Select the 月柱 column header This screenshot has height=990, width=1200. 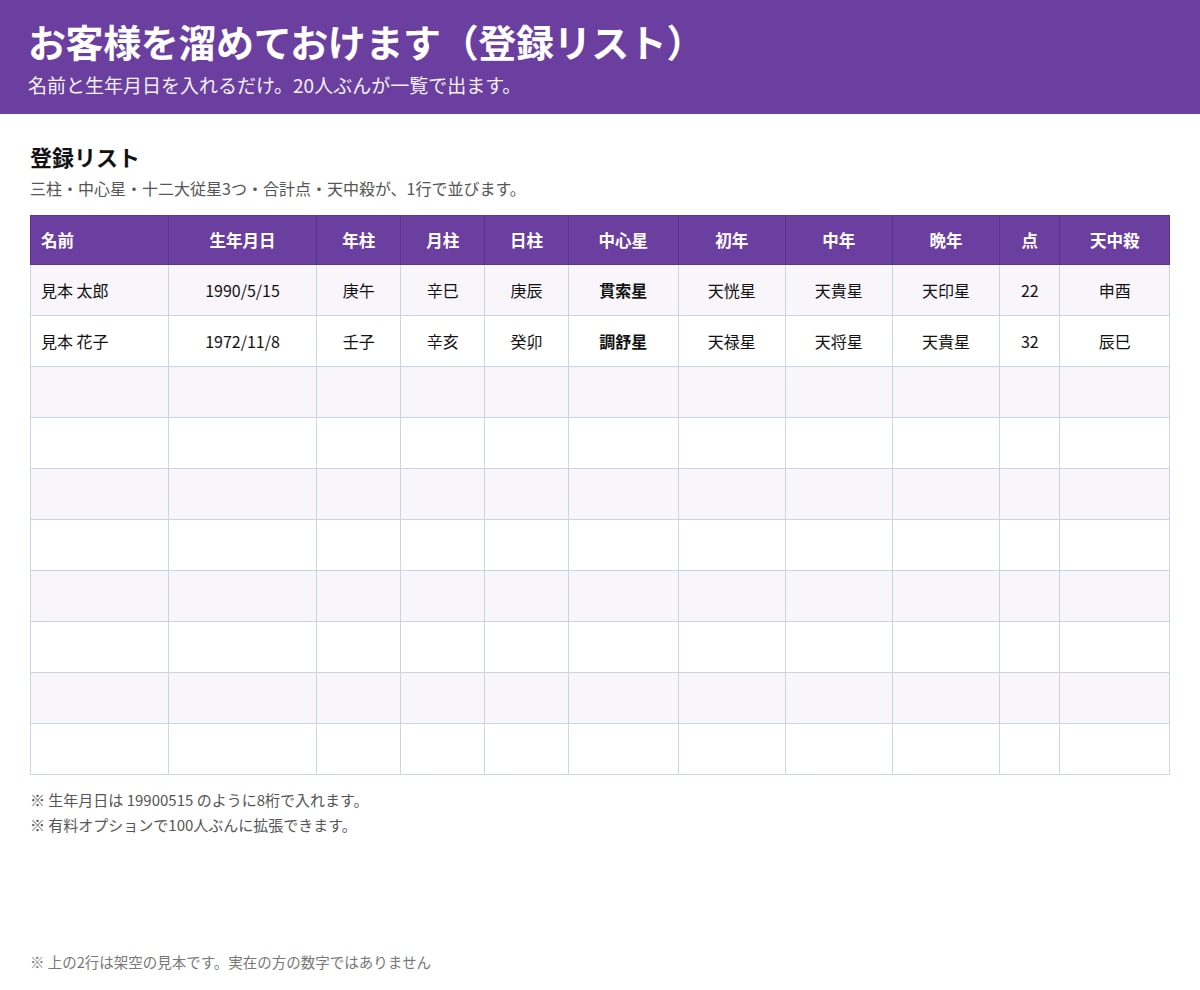(442, 240)
